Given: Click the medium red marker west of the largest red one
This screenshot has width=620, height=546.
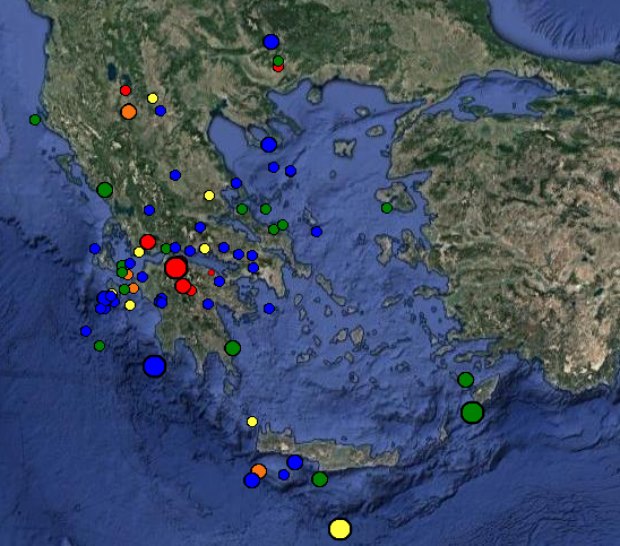Looking at the screenshot, I should click(x=147, y=242).
